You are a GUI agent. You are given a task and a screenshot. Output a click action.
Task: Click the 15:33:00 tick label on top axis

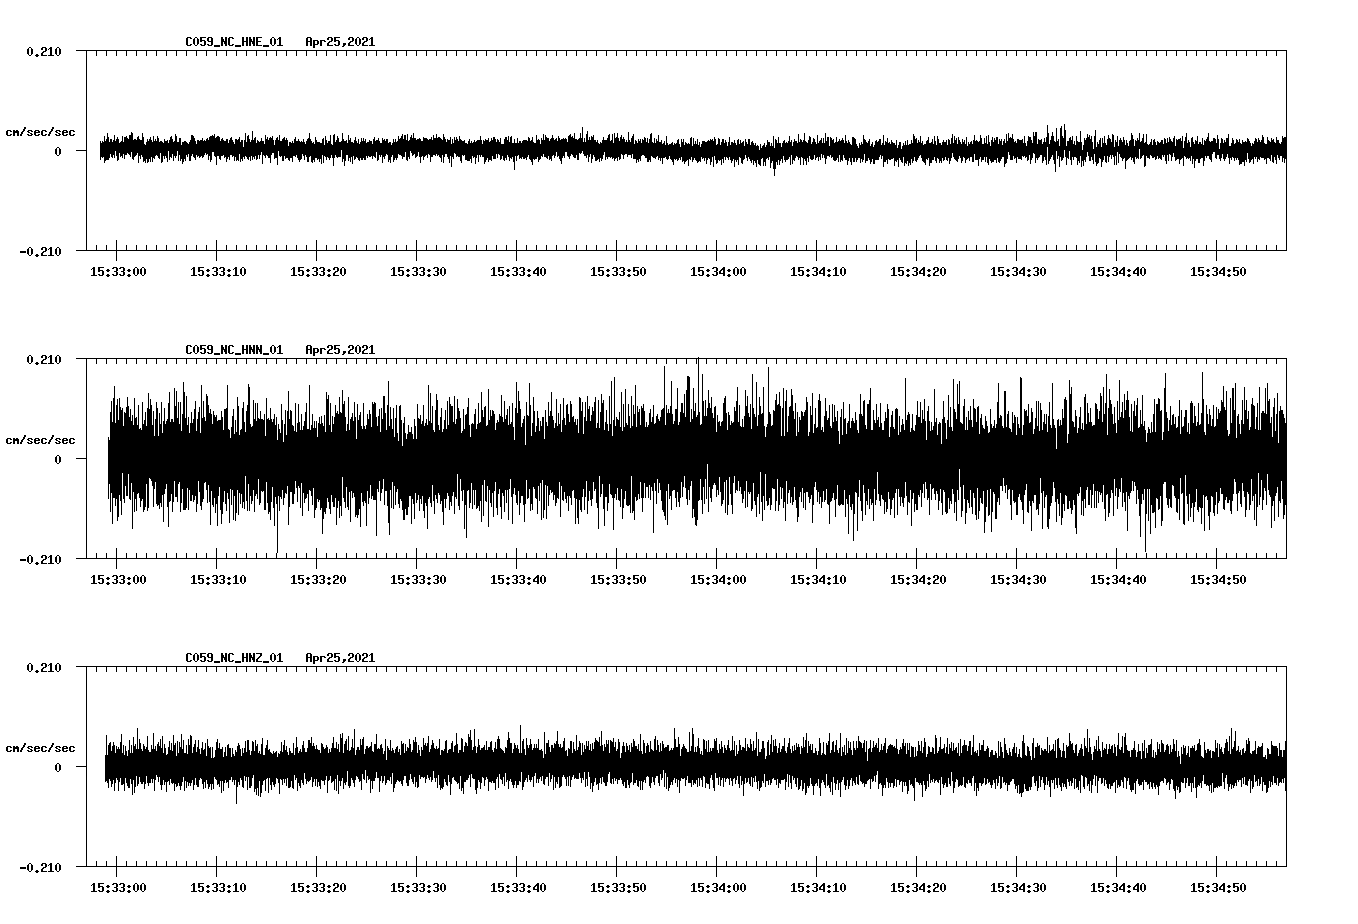coord(117,270)
